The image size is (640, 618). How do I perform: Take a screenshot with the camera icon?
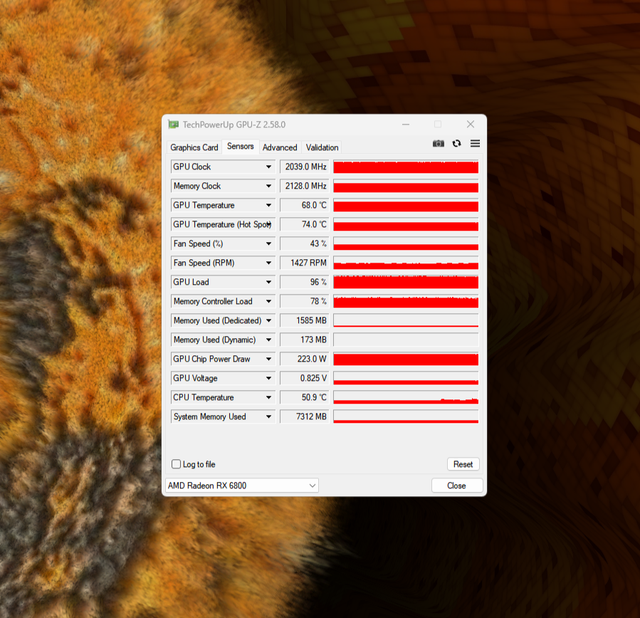[438, 144]
